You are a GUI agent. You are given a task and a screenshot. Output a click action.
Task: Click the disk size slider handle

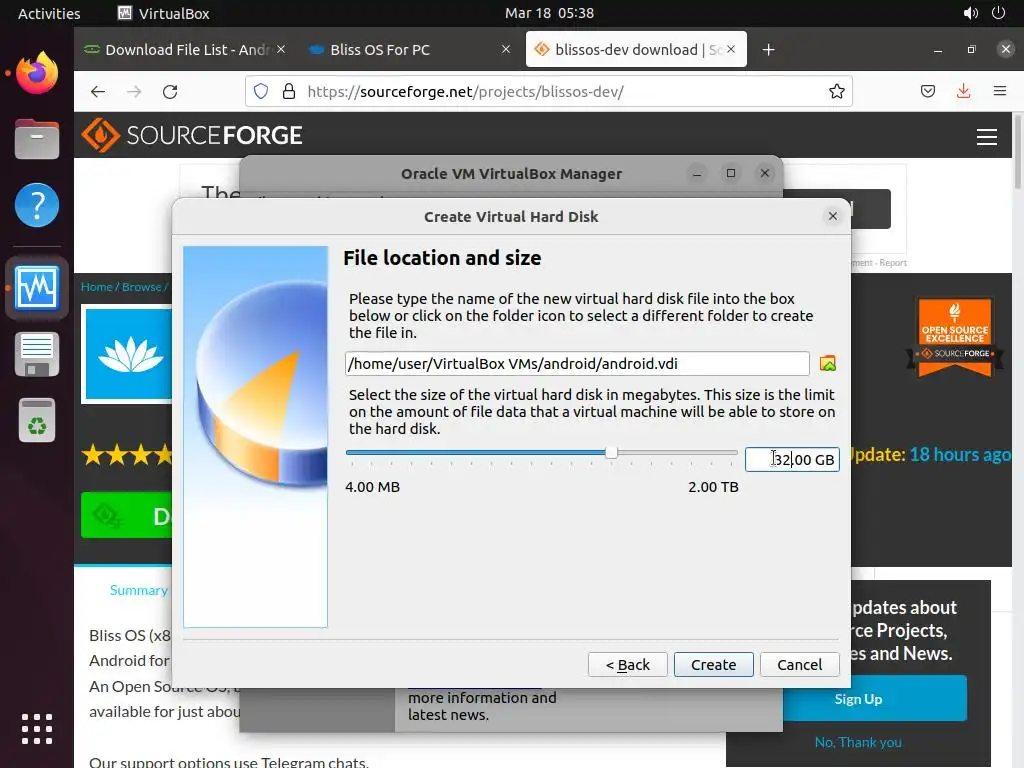611,453
